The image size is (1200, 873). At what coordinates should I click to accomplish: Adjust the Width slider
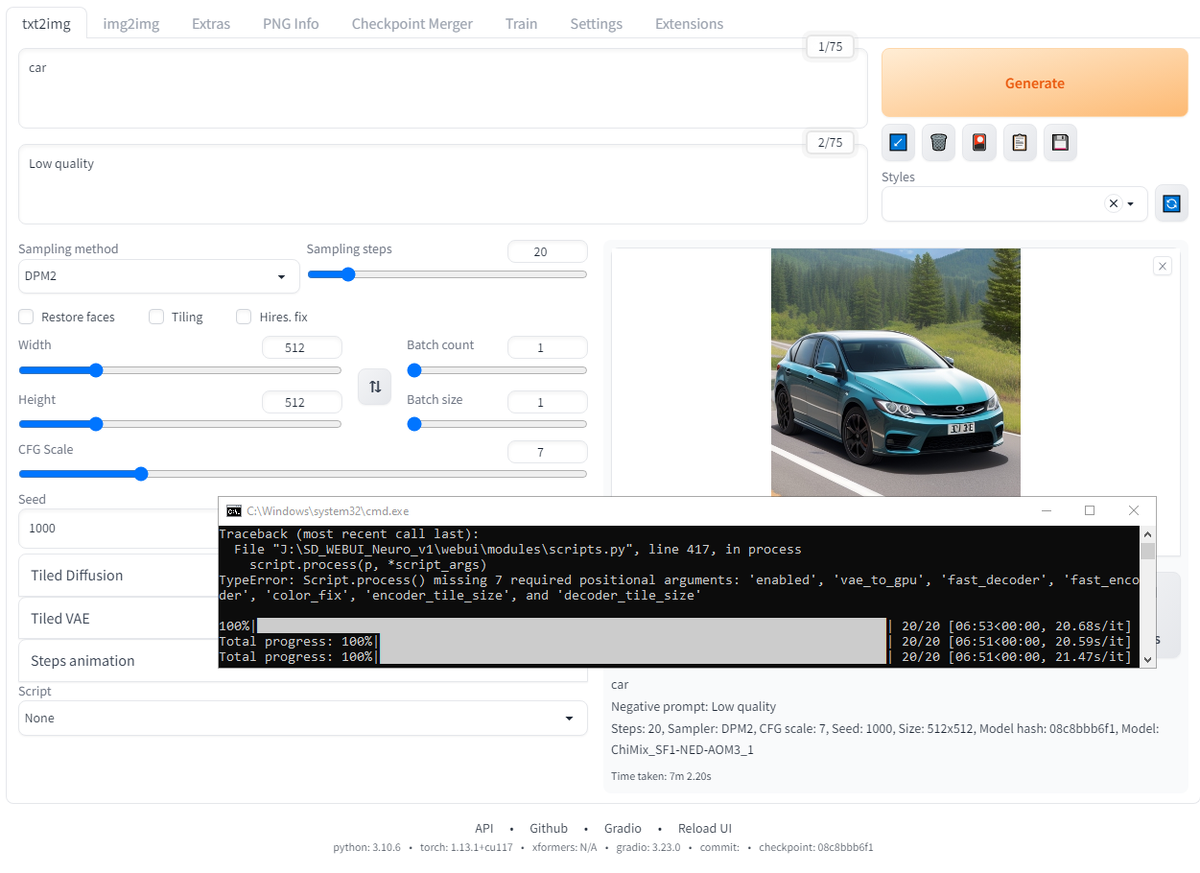(180, 370)
